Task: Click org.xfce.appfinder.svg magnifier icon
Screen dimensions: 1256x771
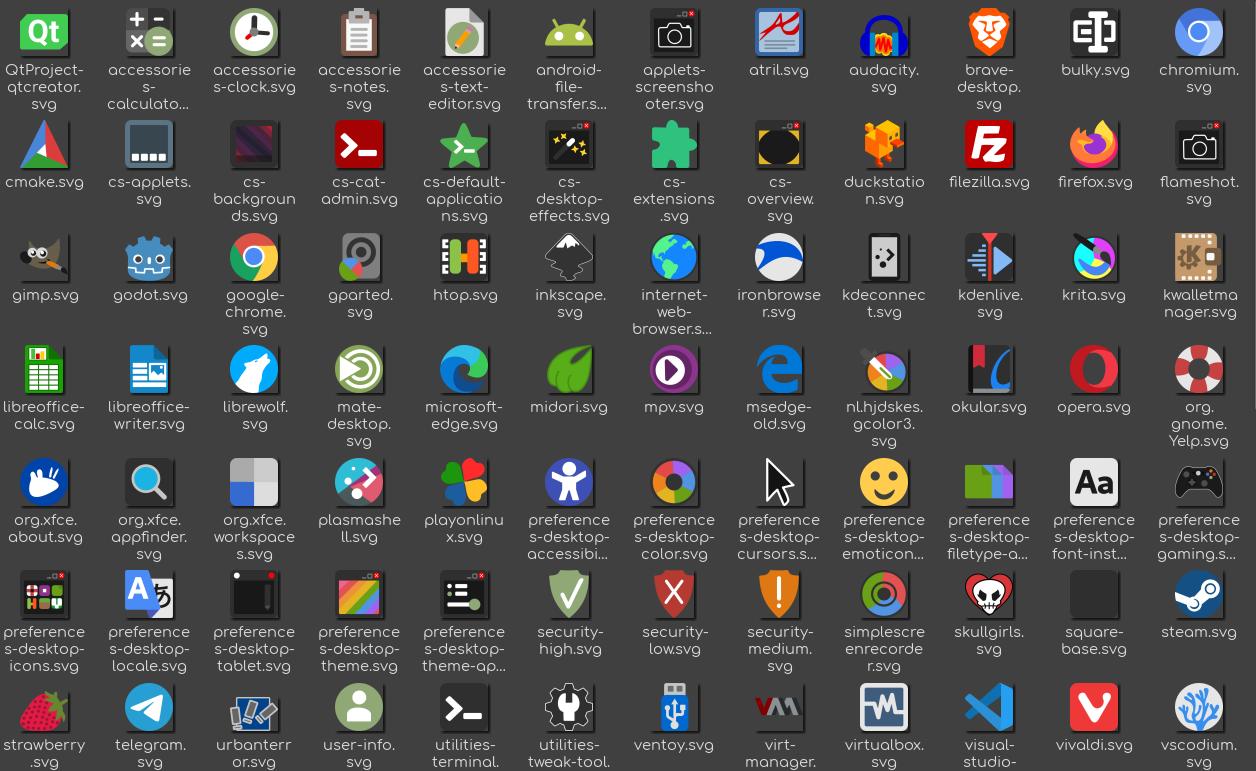Action: pyautogui.click(x=149, y=483)
